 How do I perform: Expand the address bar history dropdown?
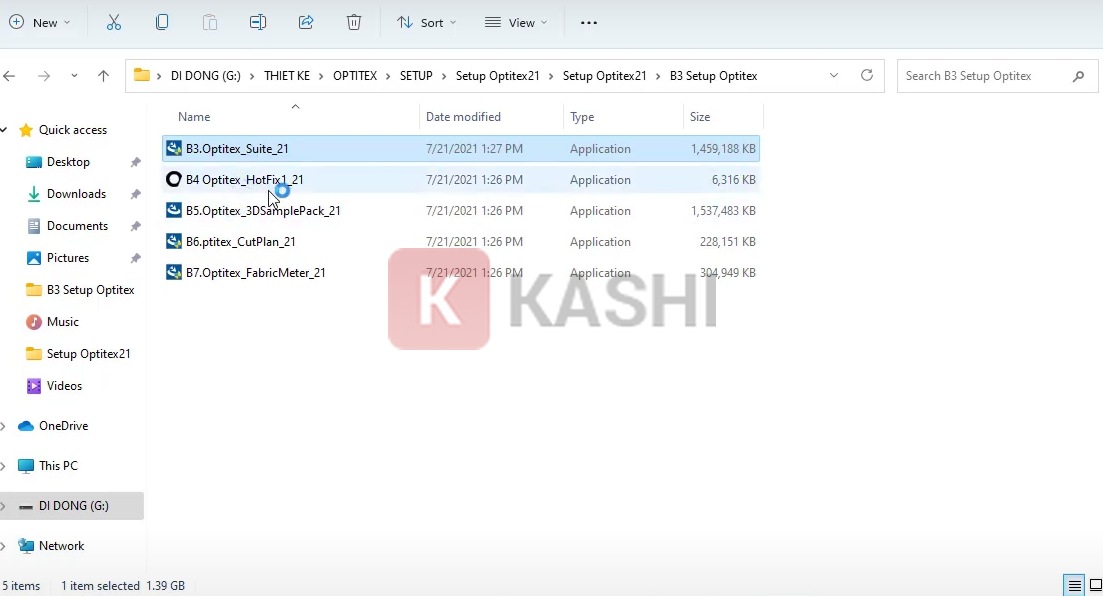833,75
